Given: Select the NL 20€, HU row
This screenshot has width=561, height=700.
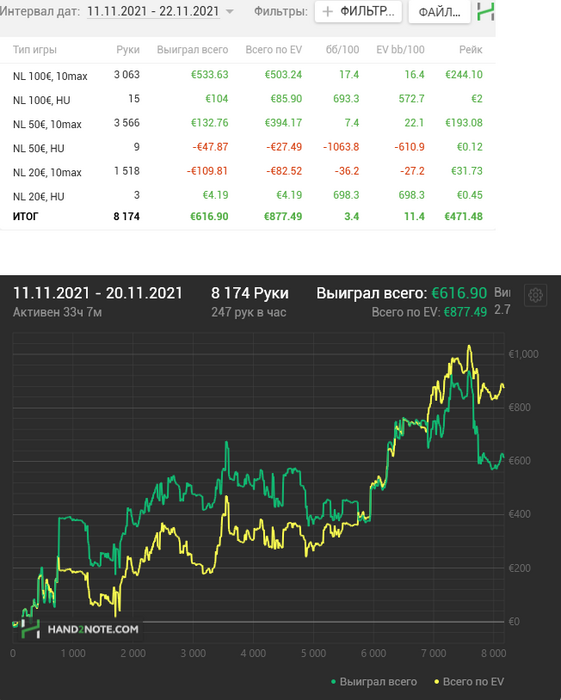Looking at the screenshot, I should click(x=248, y=196).
